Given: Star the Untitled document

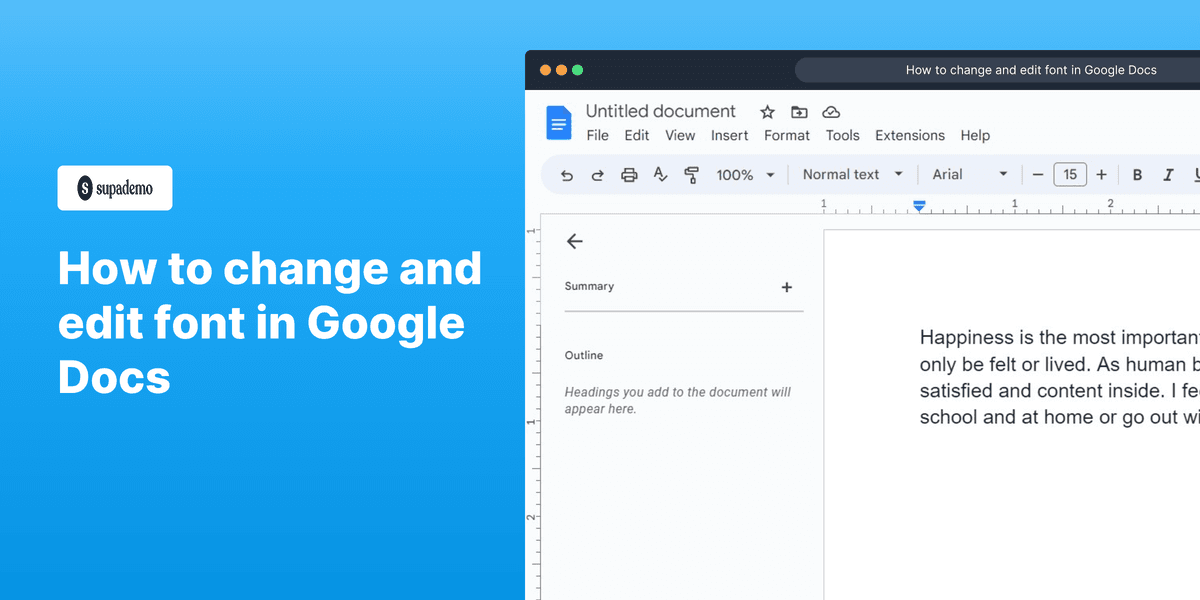Looking at the screenshot, I should (766, 112).
